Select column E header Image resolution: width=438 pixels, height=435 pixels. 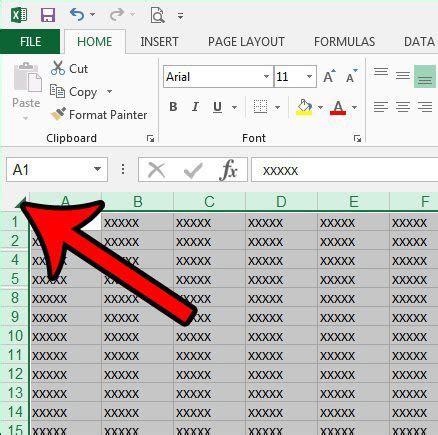point(353,201)
